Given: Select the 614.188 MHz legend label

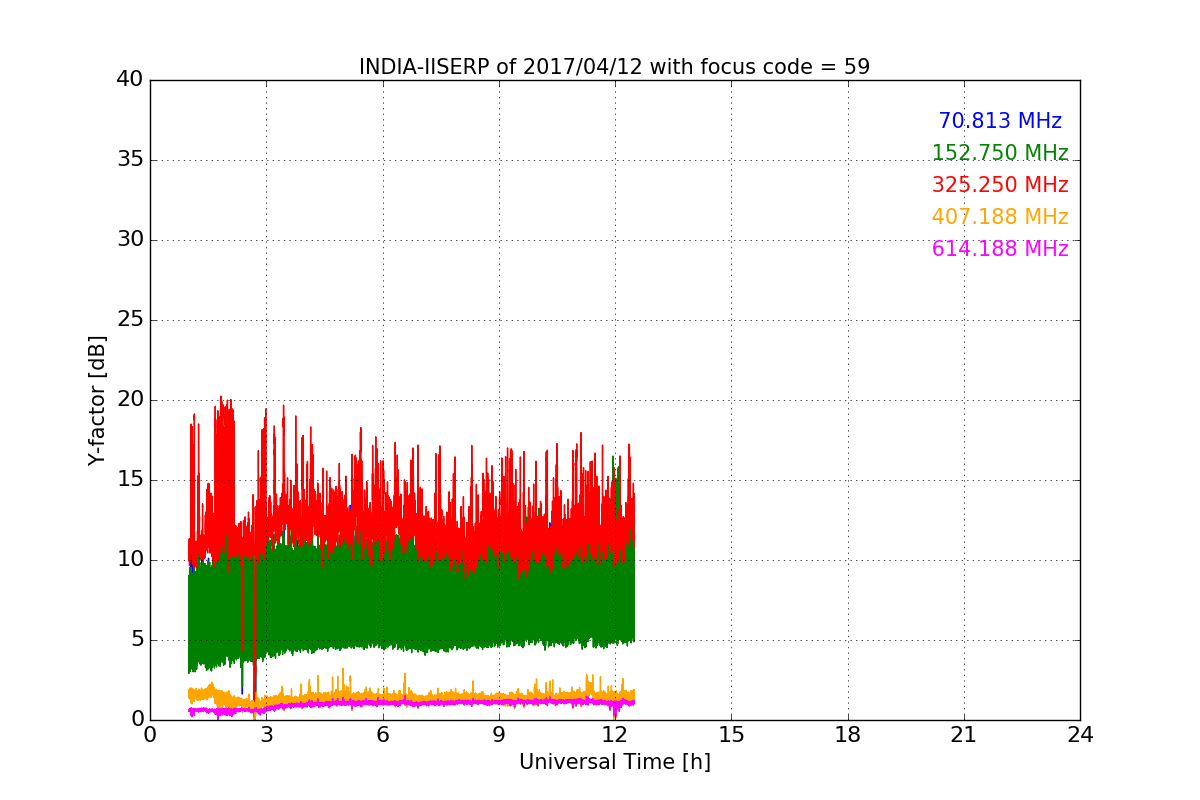Looking at the screenshot, I should [x=1000, y=249].
